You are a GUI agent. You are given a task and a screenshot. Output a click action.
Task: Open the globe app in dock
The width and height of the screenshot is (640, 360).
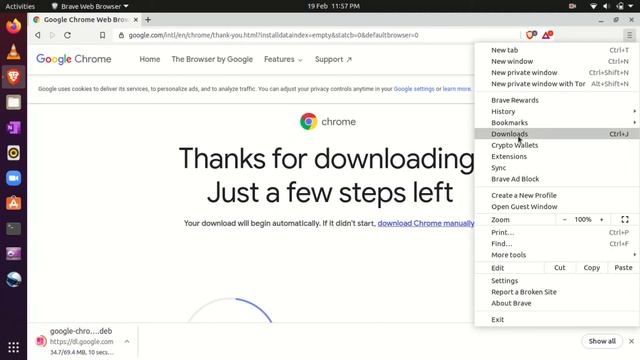tap(13, 280)
